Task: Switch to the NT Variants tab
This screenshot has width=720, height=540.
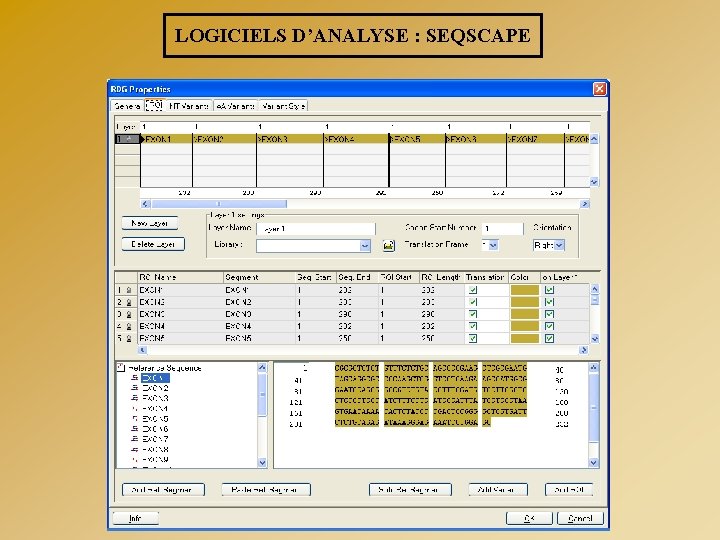Action: coord(189,106)
